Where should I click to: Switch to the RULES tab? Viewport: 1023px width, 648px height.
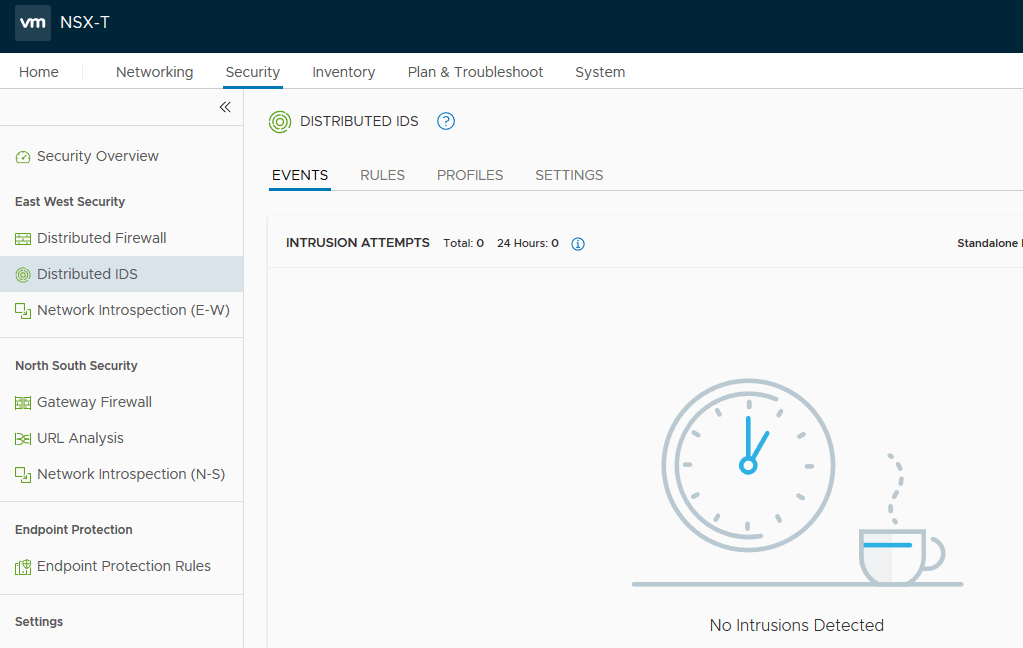click(x=382, y=175)
